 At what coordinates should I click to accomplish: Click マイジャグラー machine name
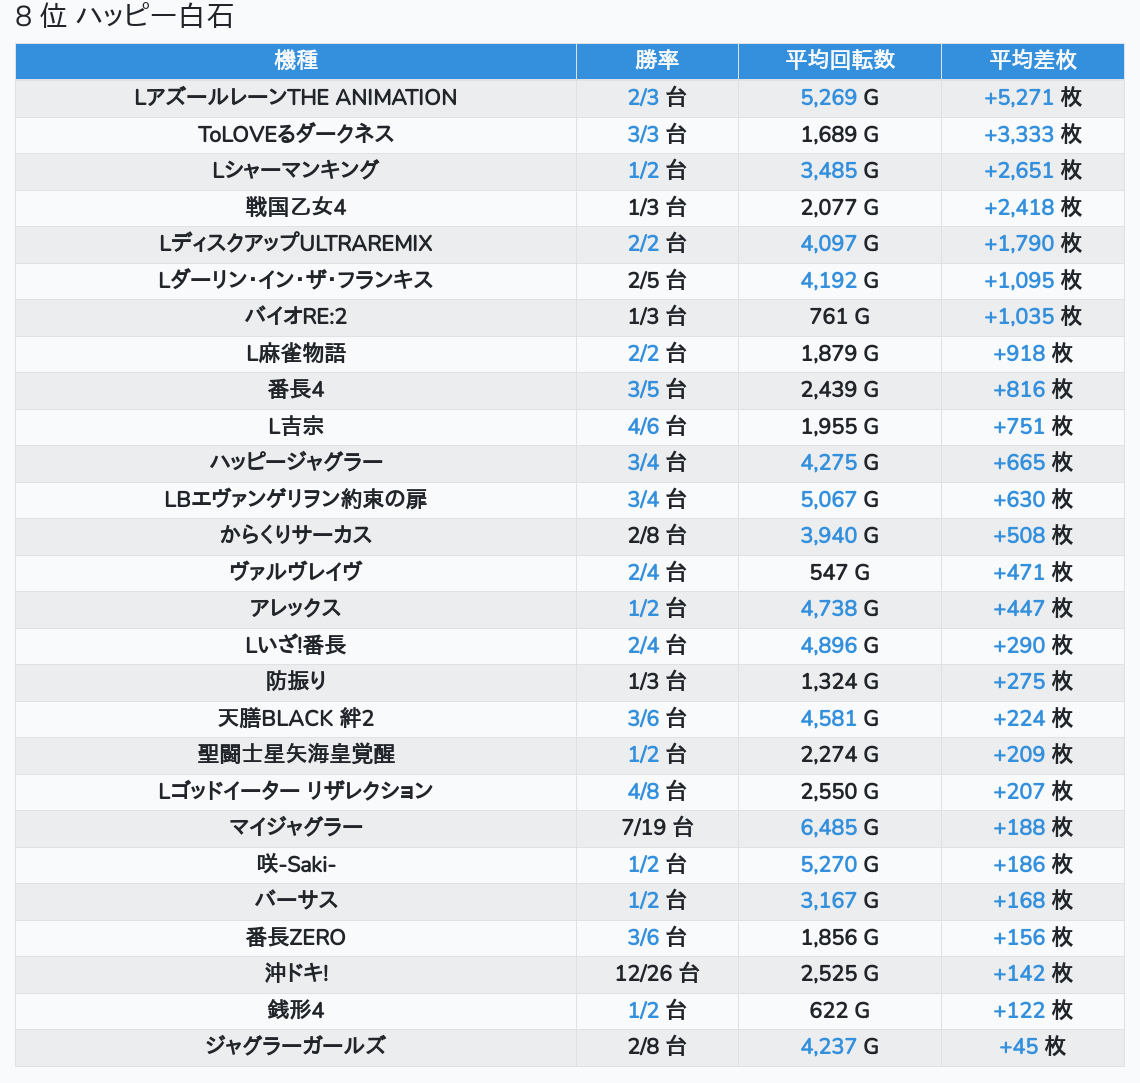(x=296, y=827)
